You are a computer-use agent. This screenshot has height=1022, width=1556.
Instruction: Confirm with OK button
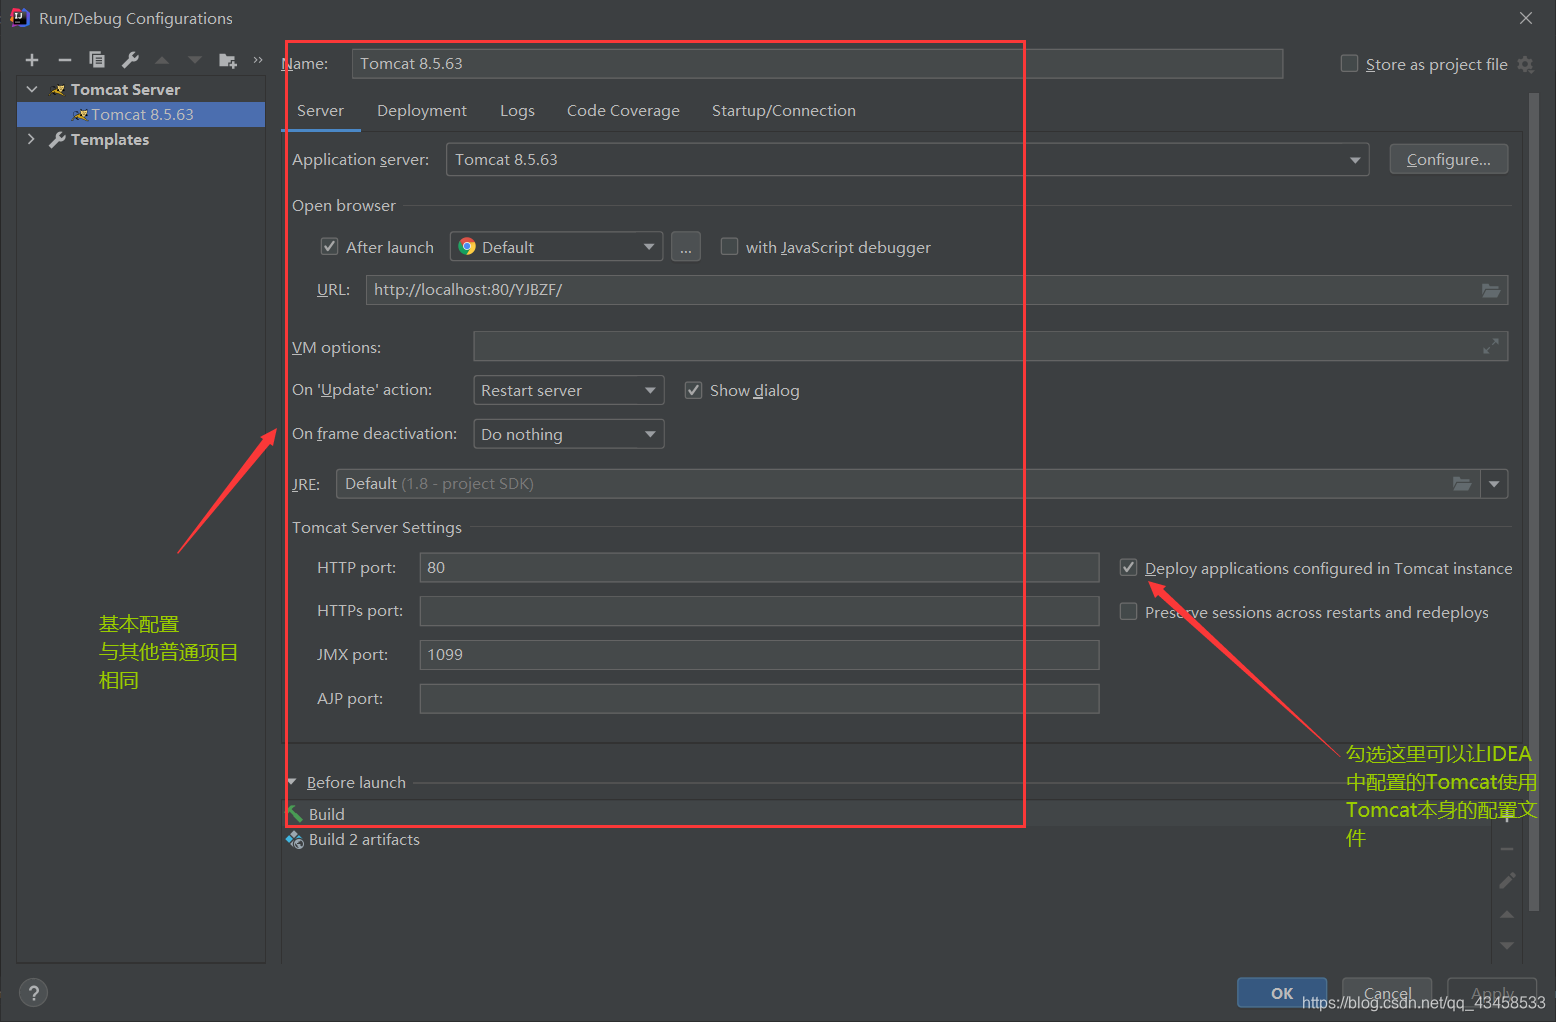tap(1282, 993)
